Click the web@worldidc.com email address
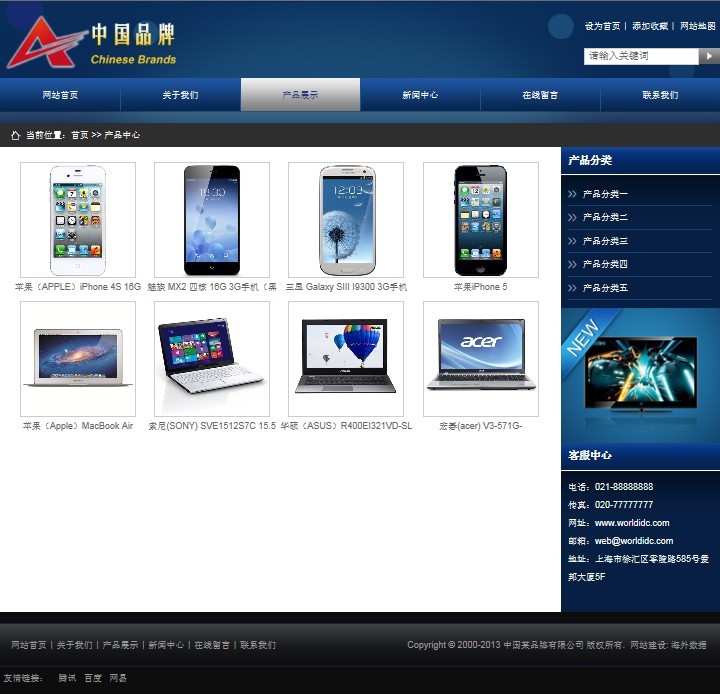720x694 pixels. click(634, 541)
